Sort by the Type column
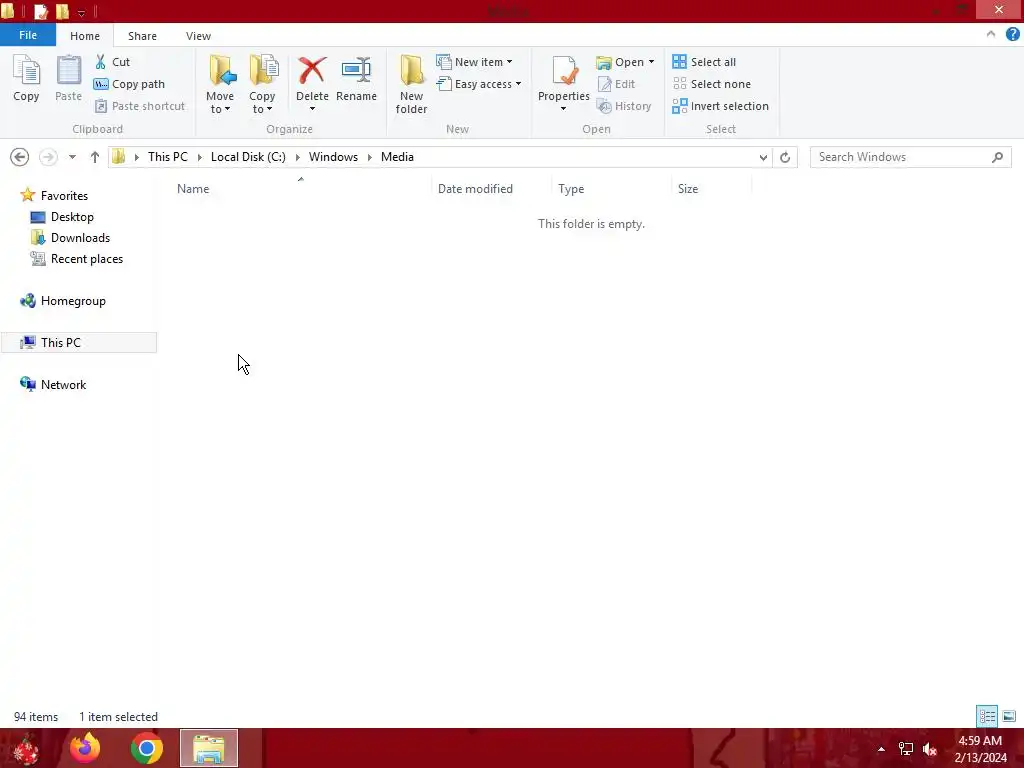1024x768 pixels. 611,189
